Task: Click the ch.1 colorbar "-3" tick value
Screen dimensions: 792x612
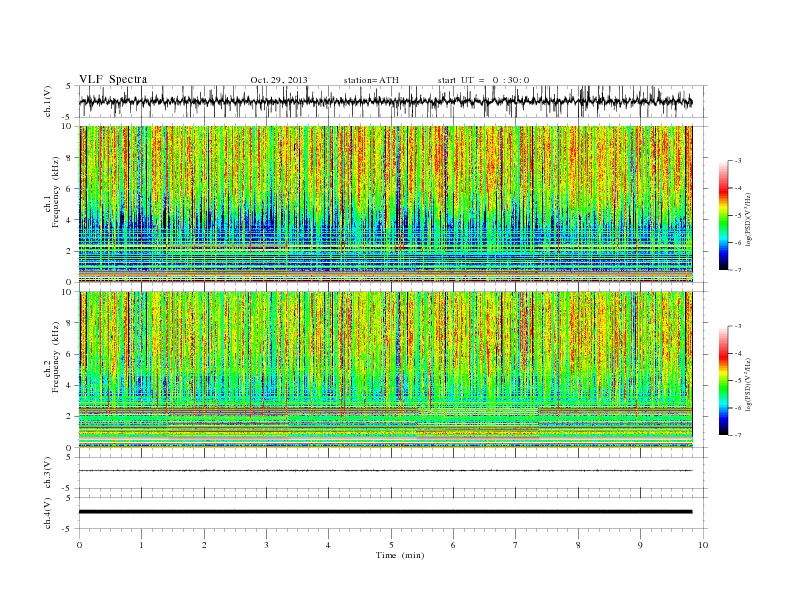Action: 738,161
